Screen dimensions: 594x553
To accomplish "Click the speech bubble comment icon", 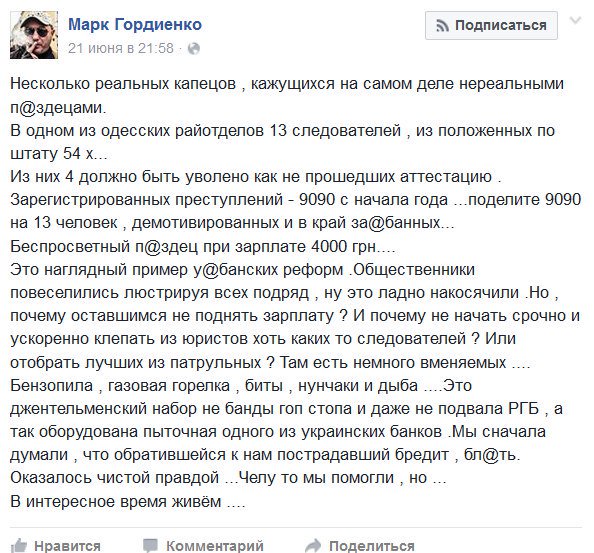I will click(150, 546).
